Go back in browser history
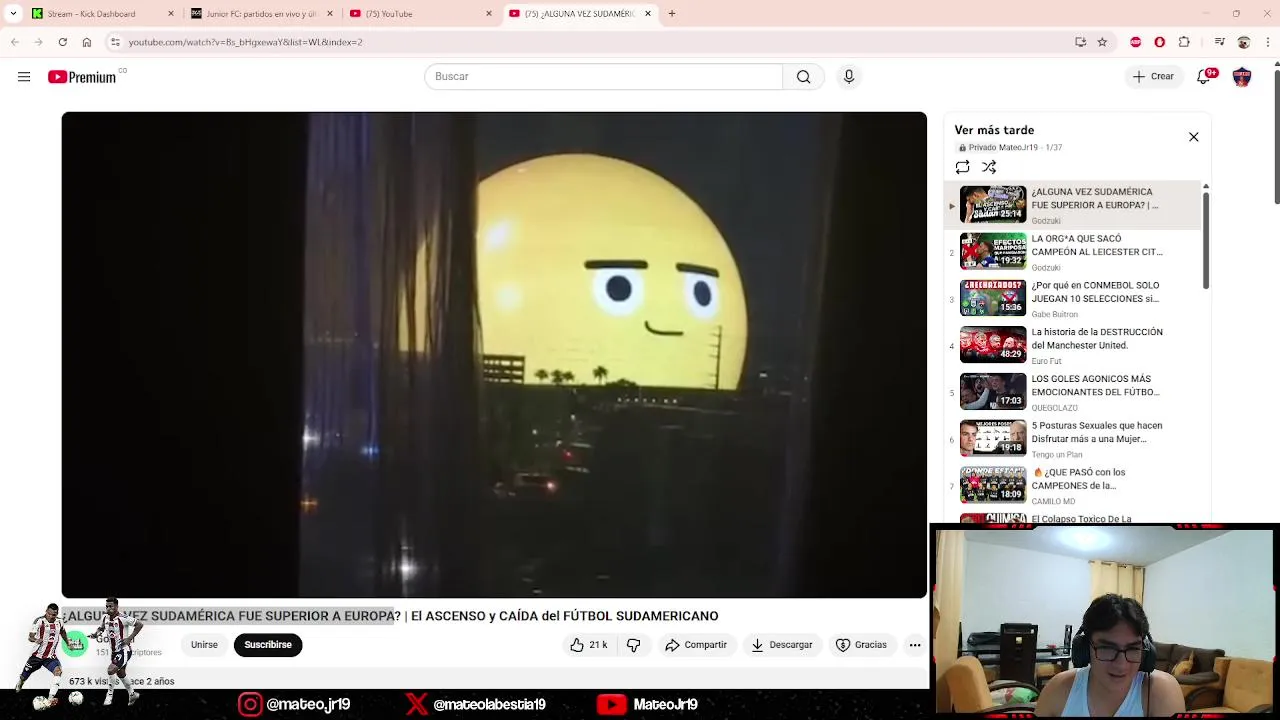Screen dimensions: 1280x720 [x=15, y=42]
